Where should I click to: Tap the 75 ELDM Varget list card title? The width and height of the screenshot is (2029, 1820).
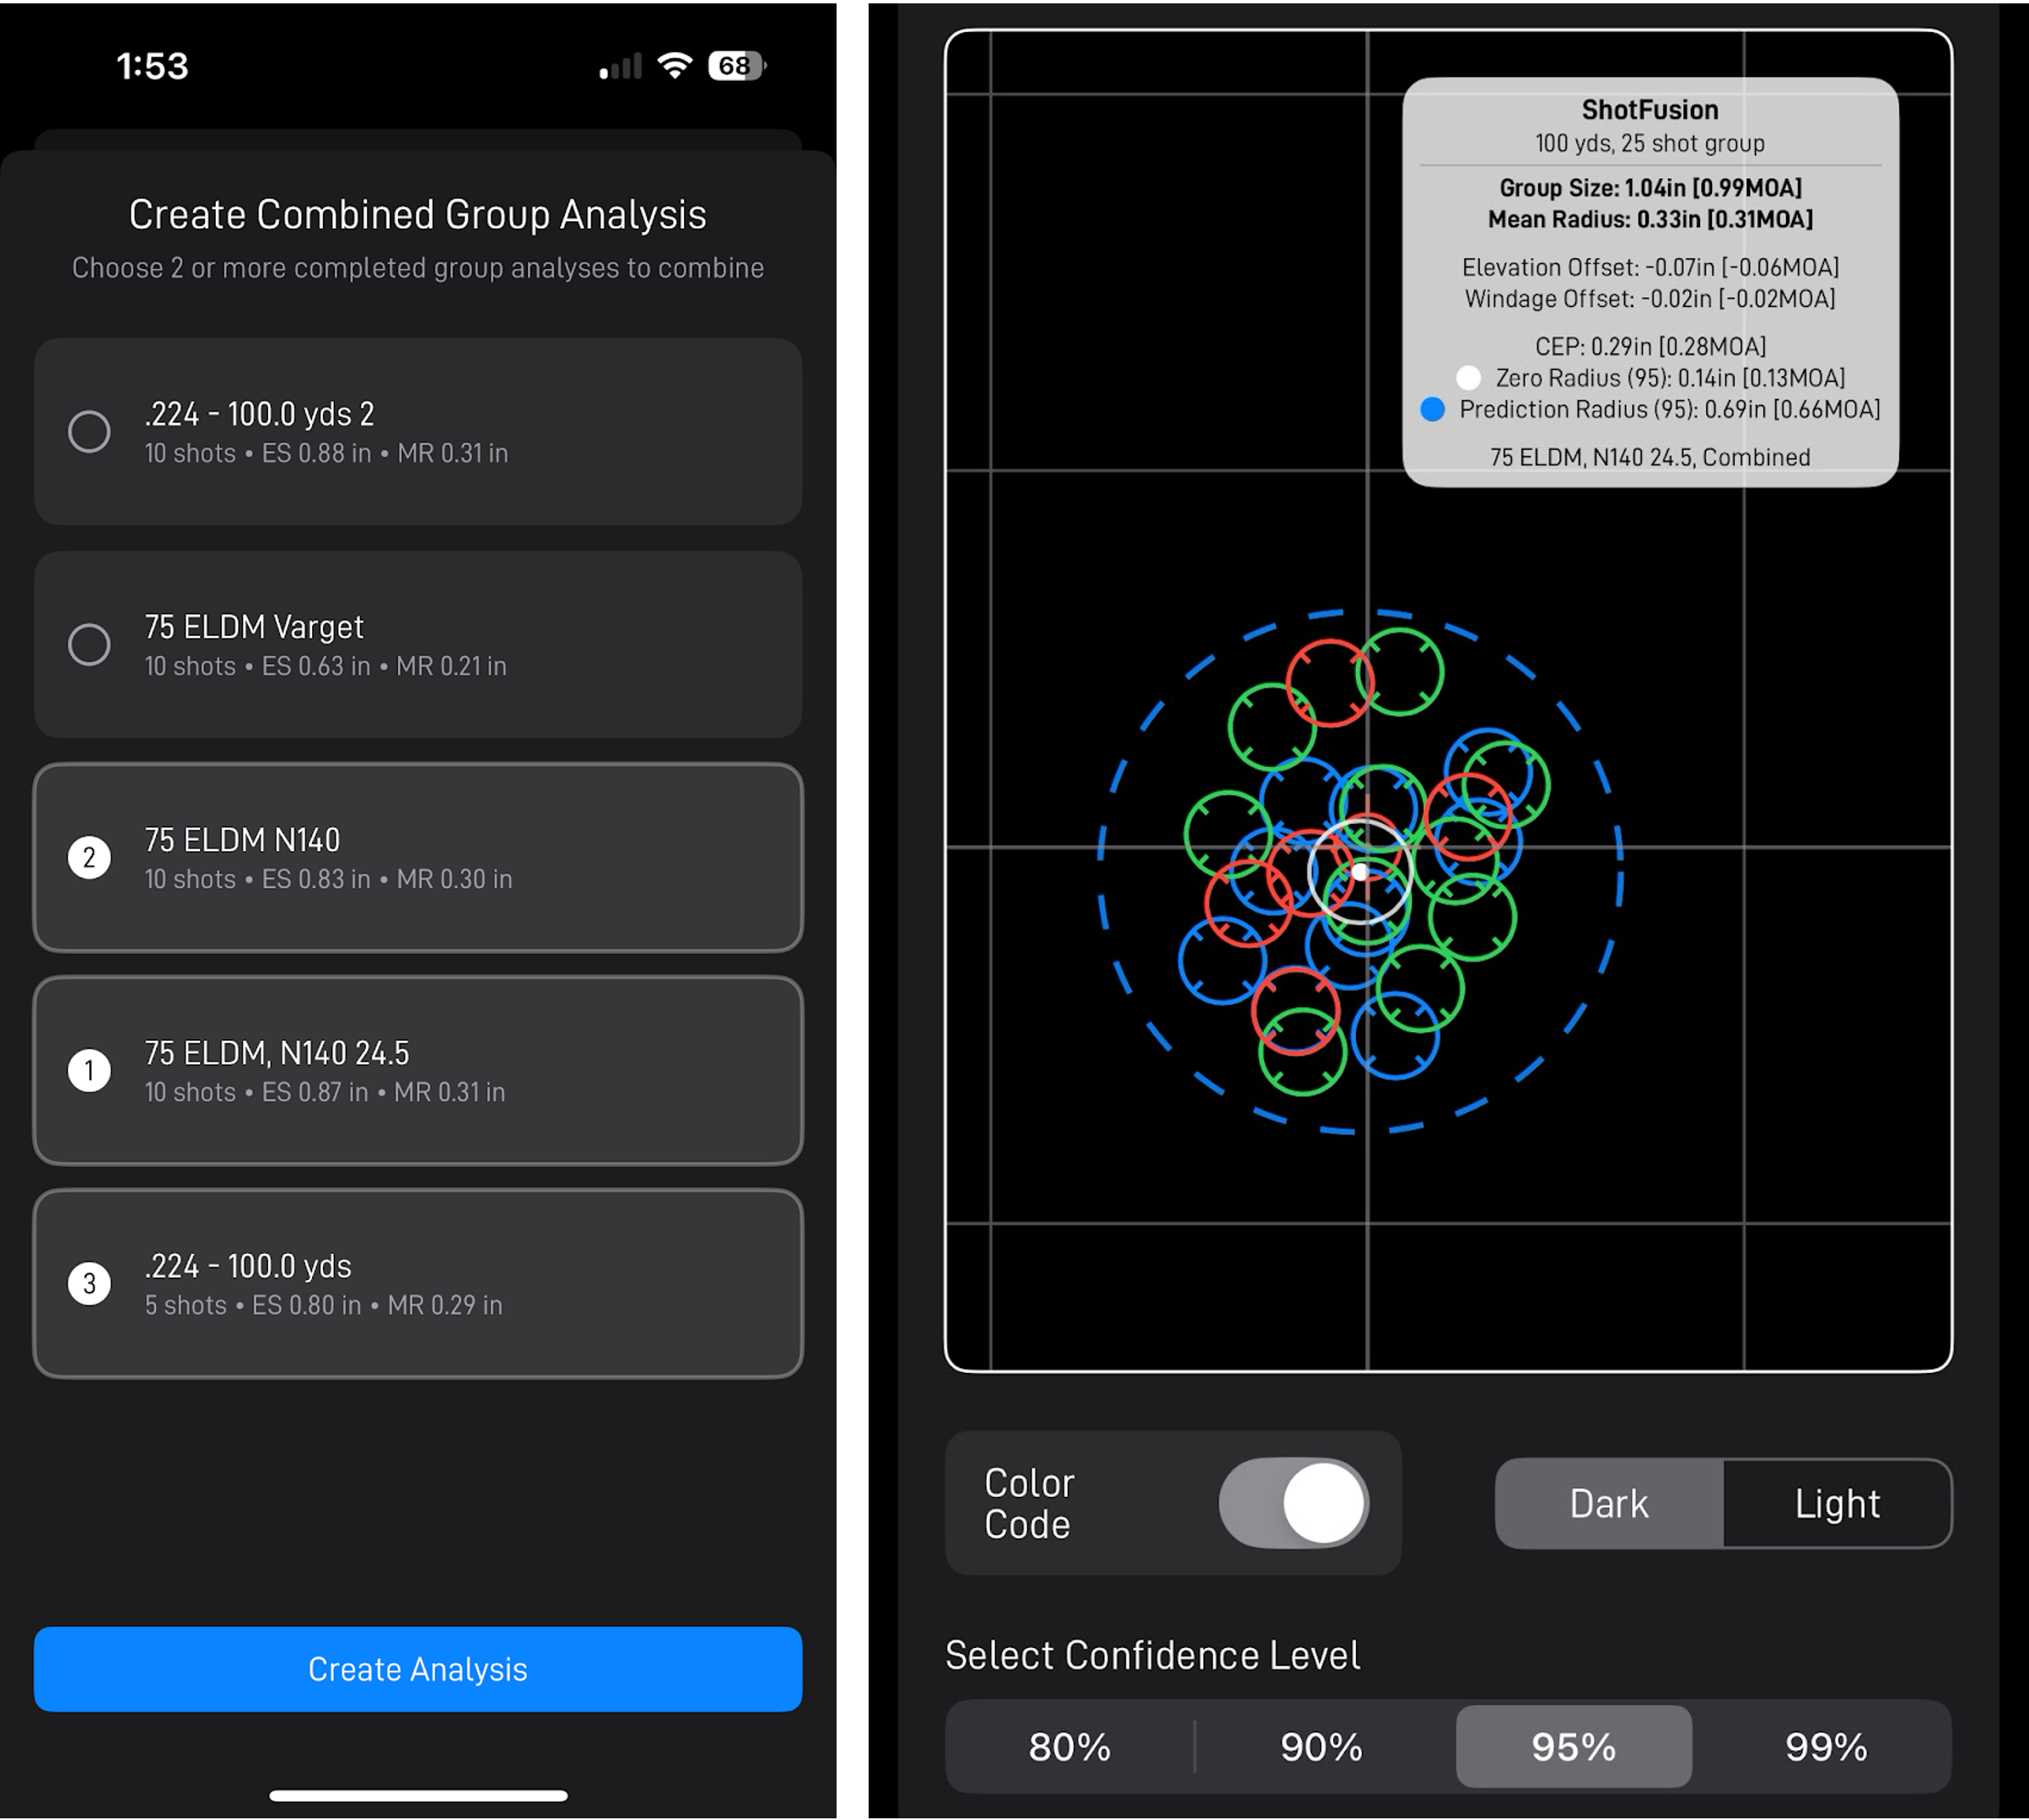click(x=254, y=627)
